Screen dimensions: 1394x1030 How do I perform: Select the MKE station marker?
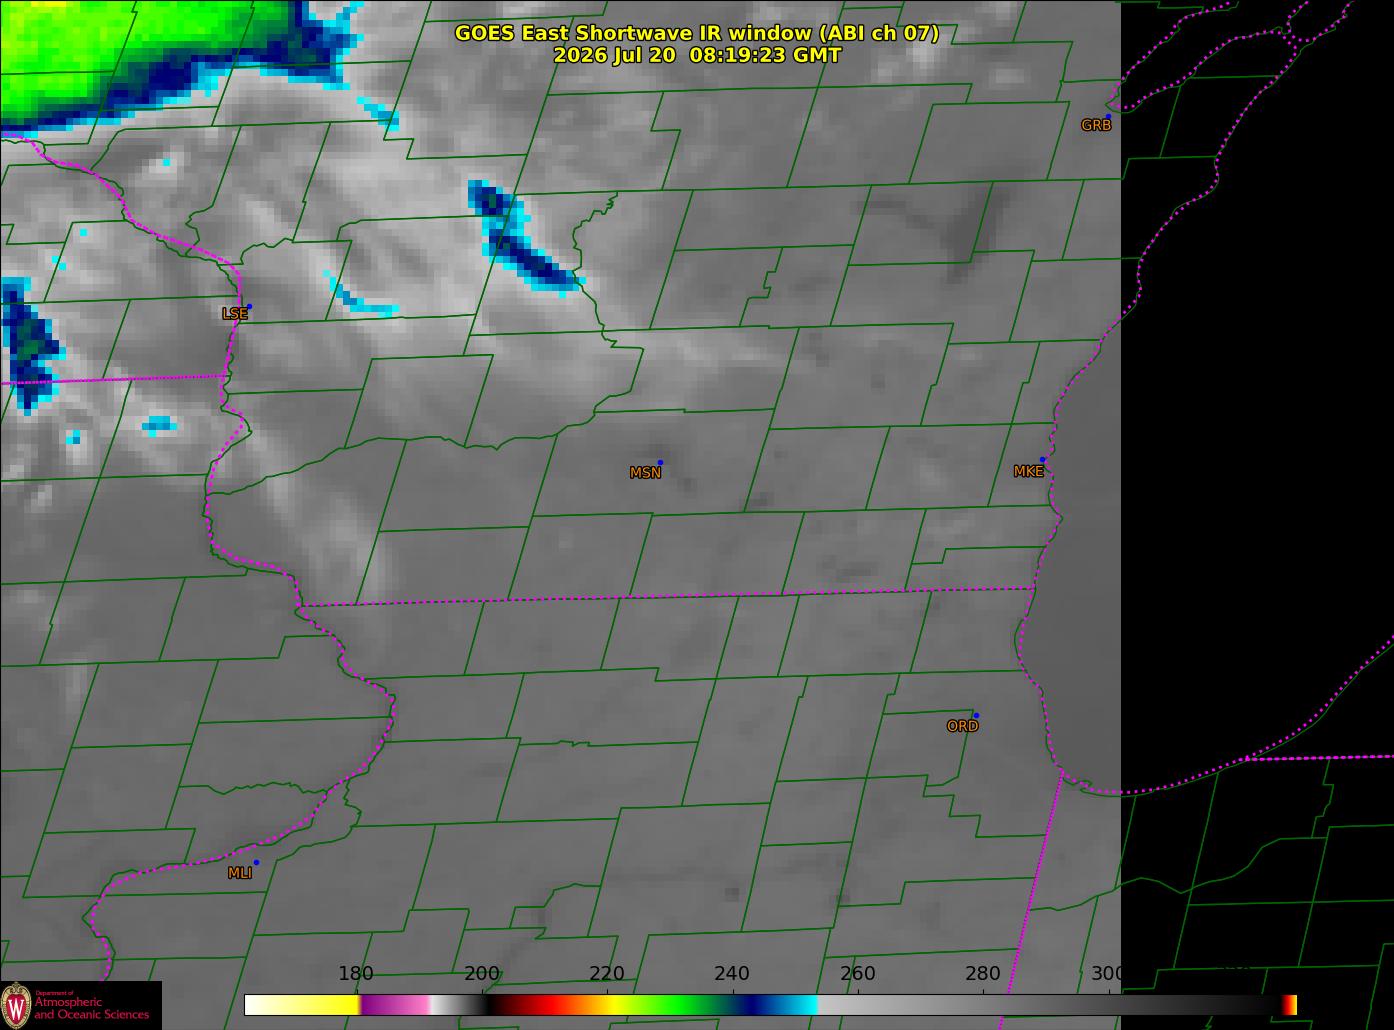[x=1042, y=460]
